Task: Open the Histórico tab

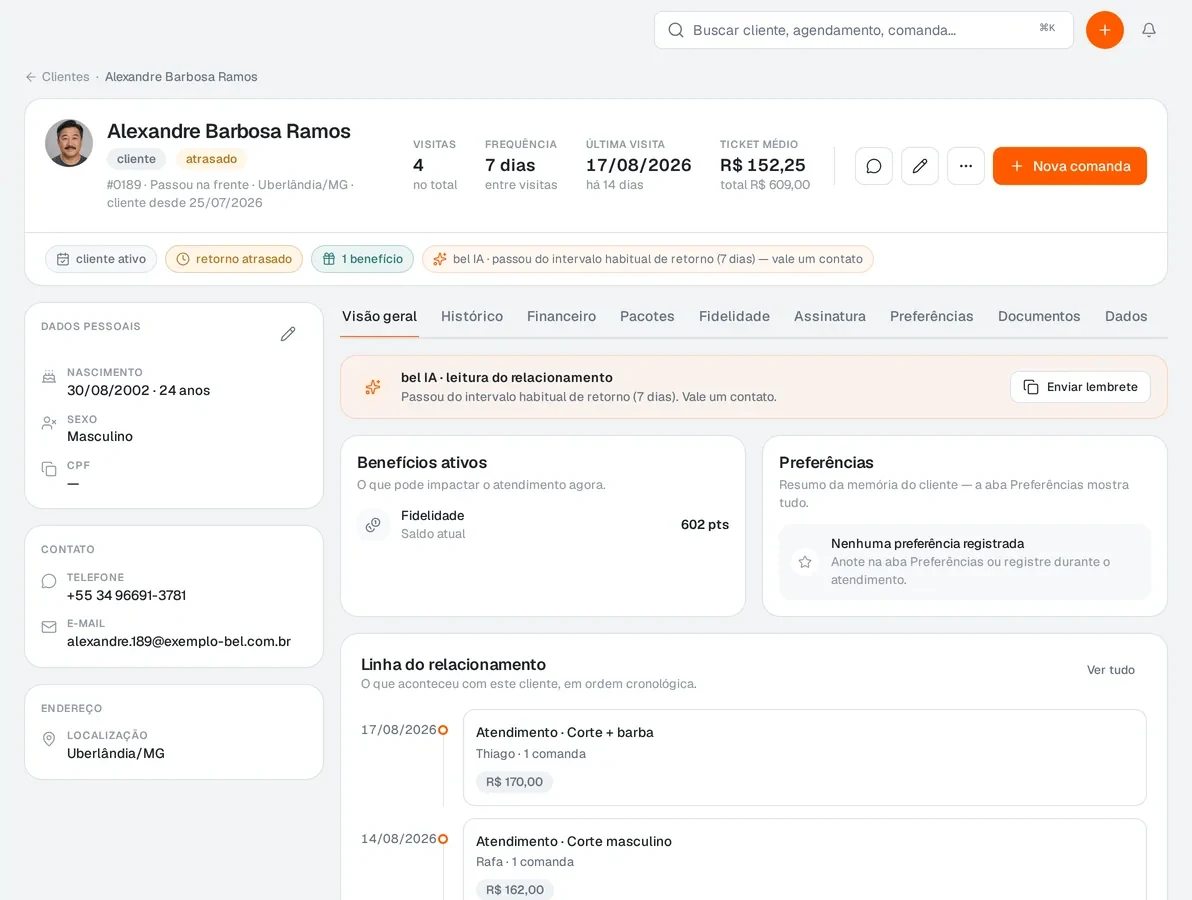Action: (472, 316)
